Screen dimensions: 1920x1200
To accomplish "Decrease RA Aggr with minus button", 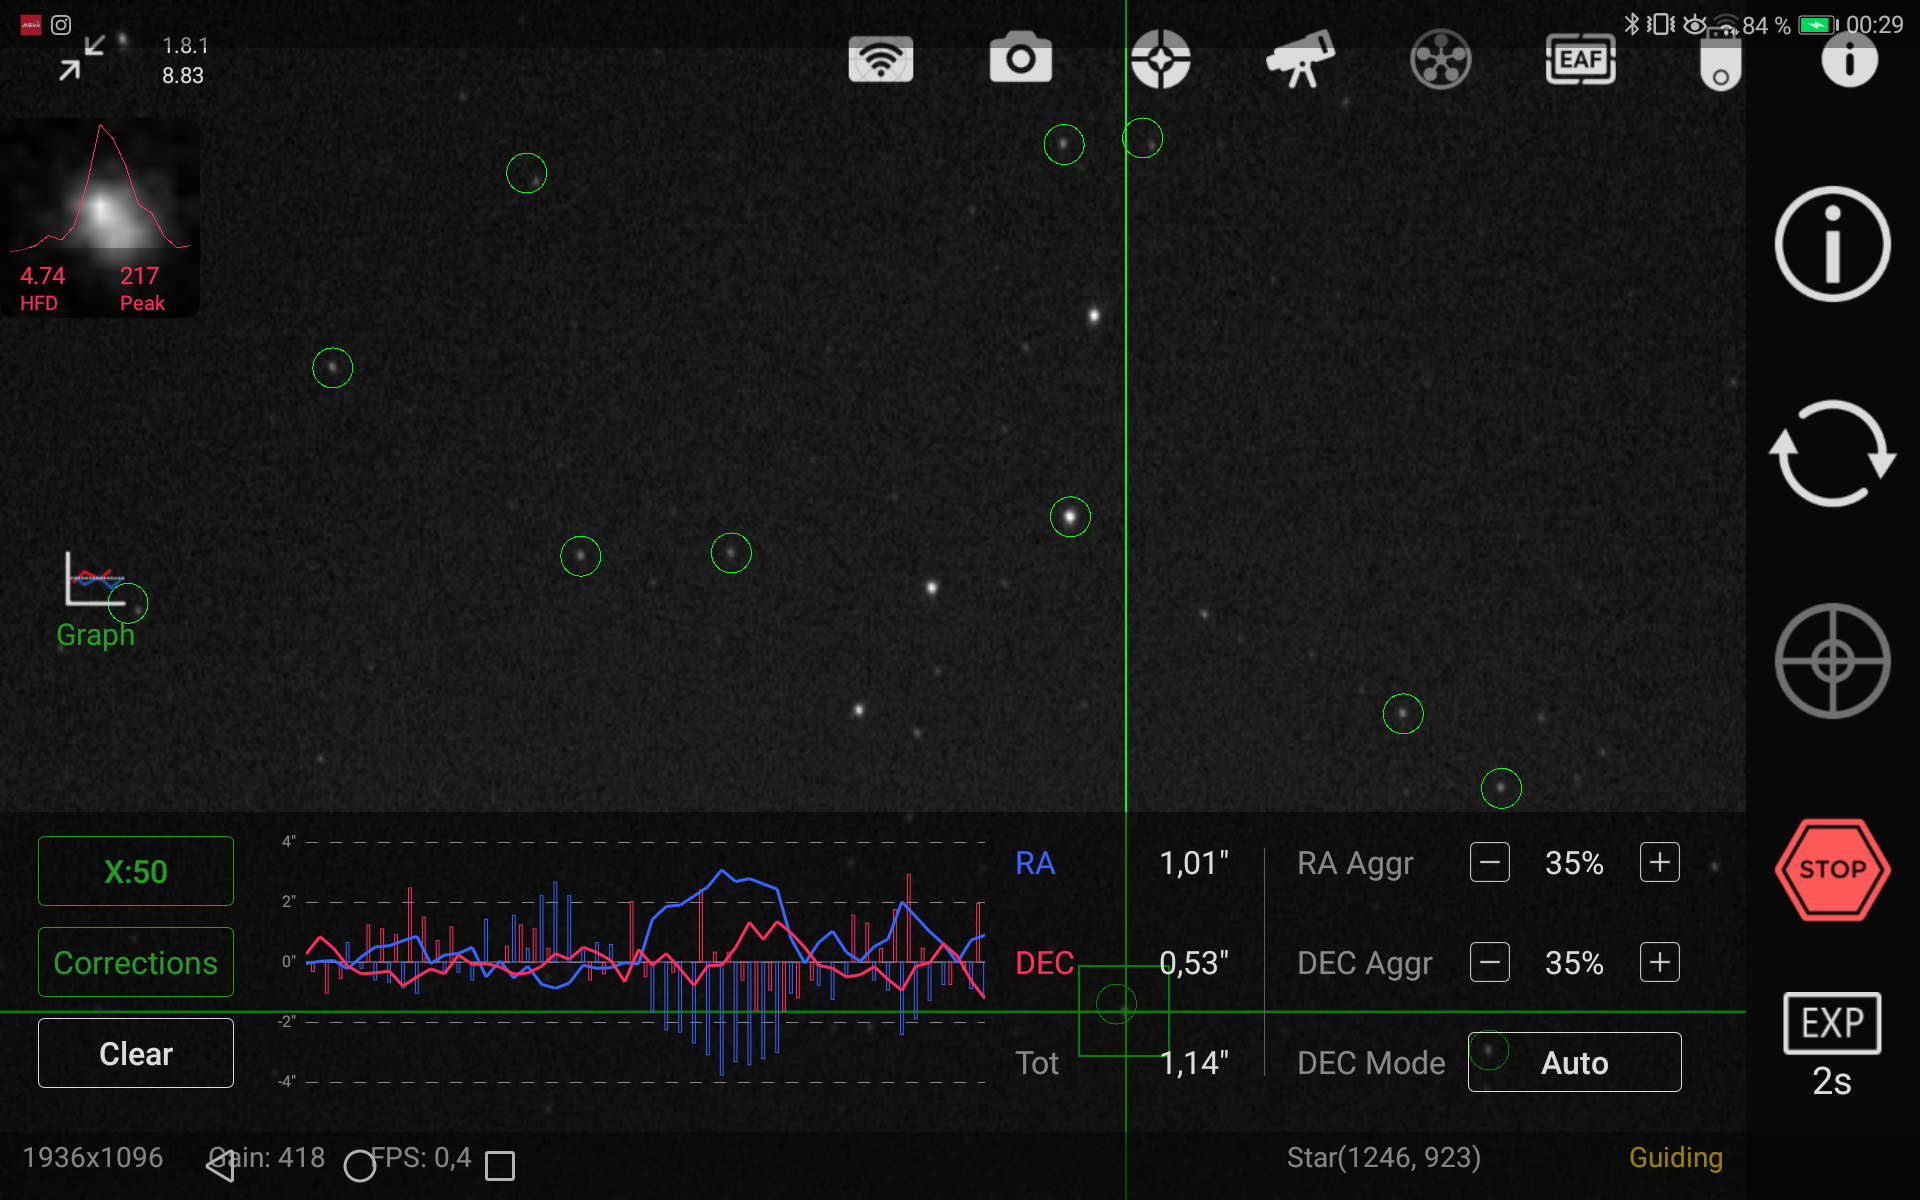I will (1490, 862).
